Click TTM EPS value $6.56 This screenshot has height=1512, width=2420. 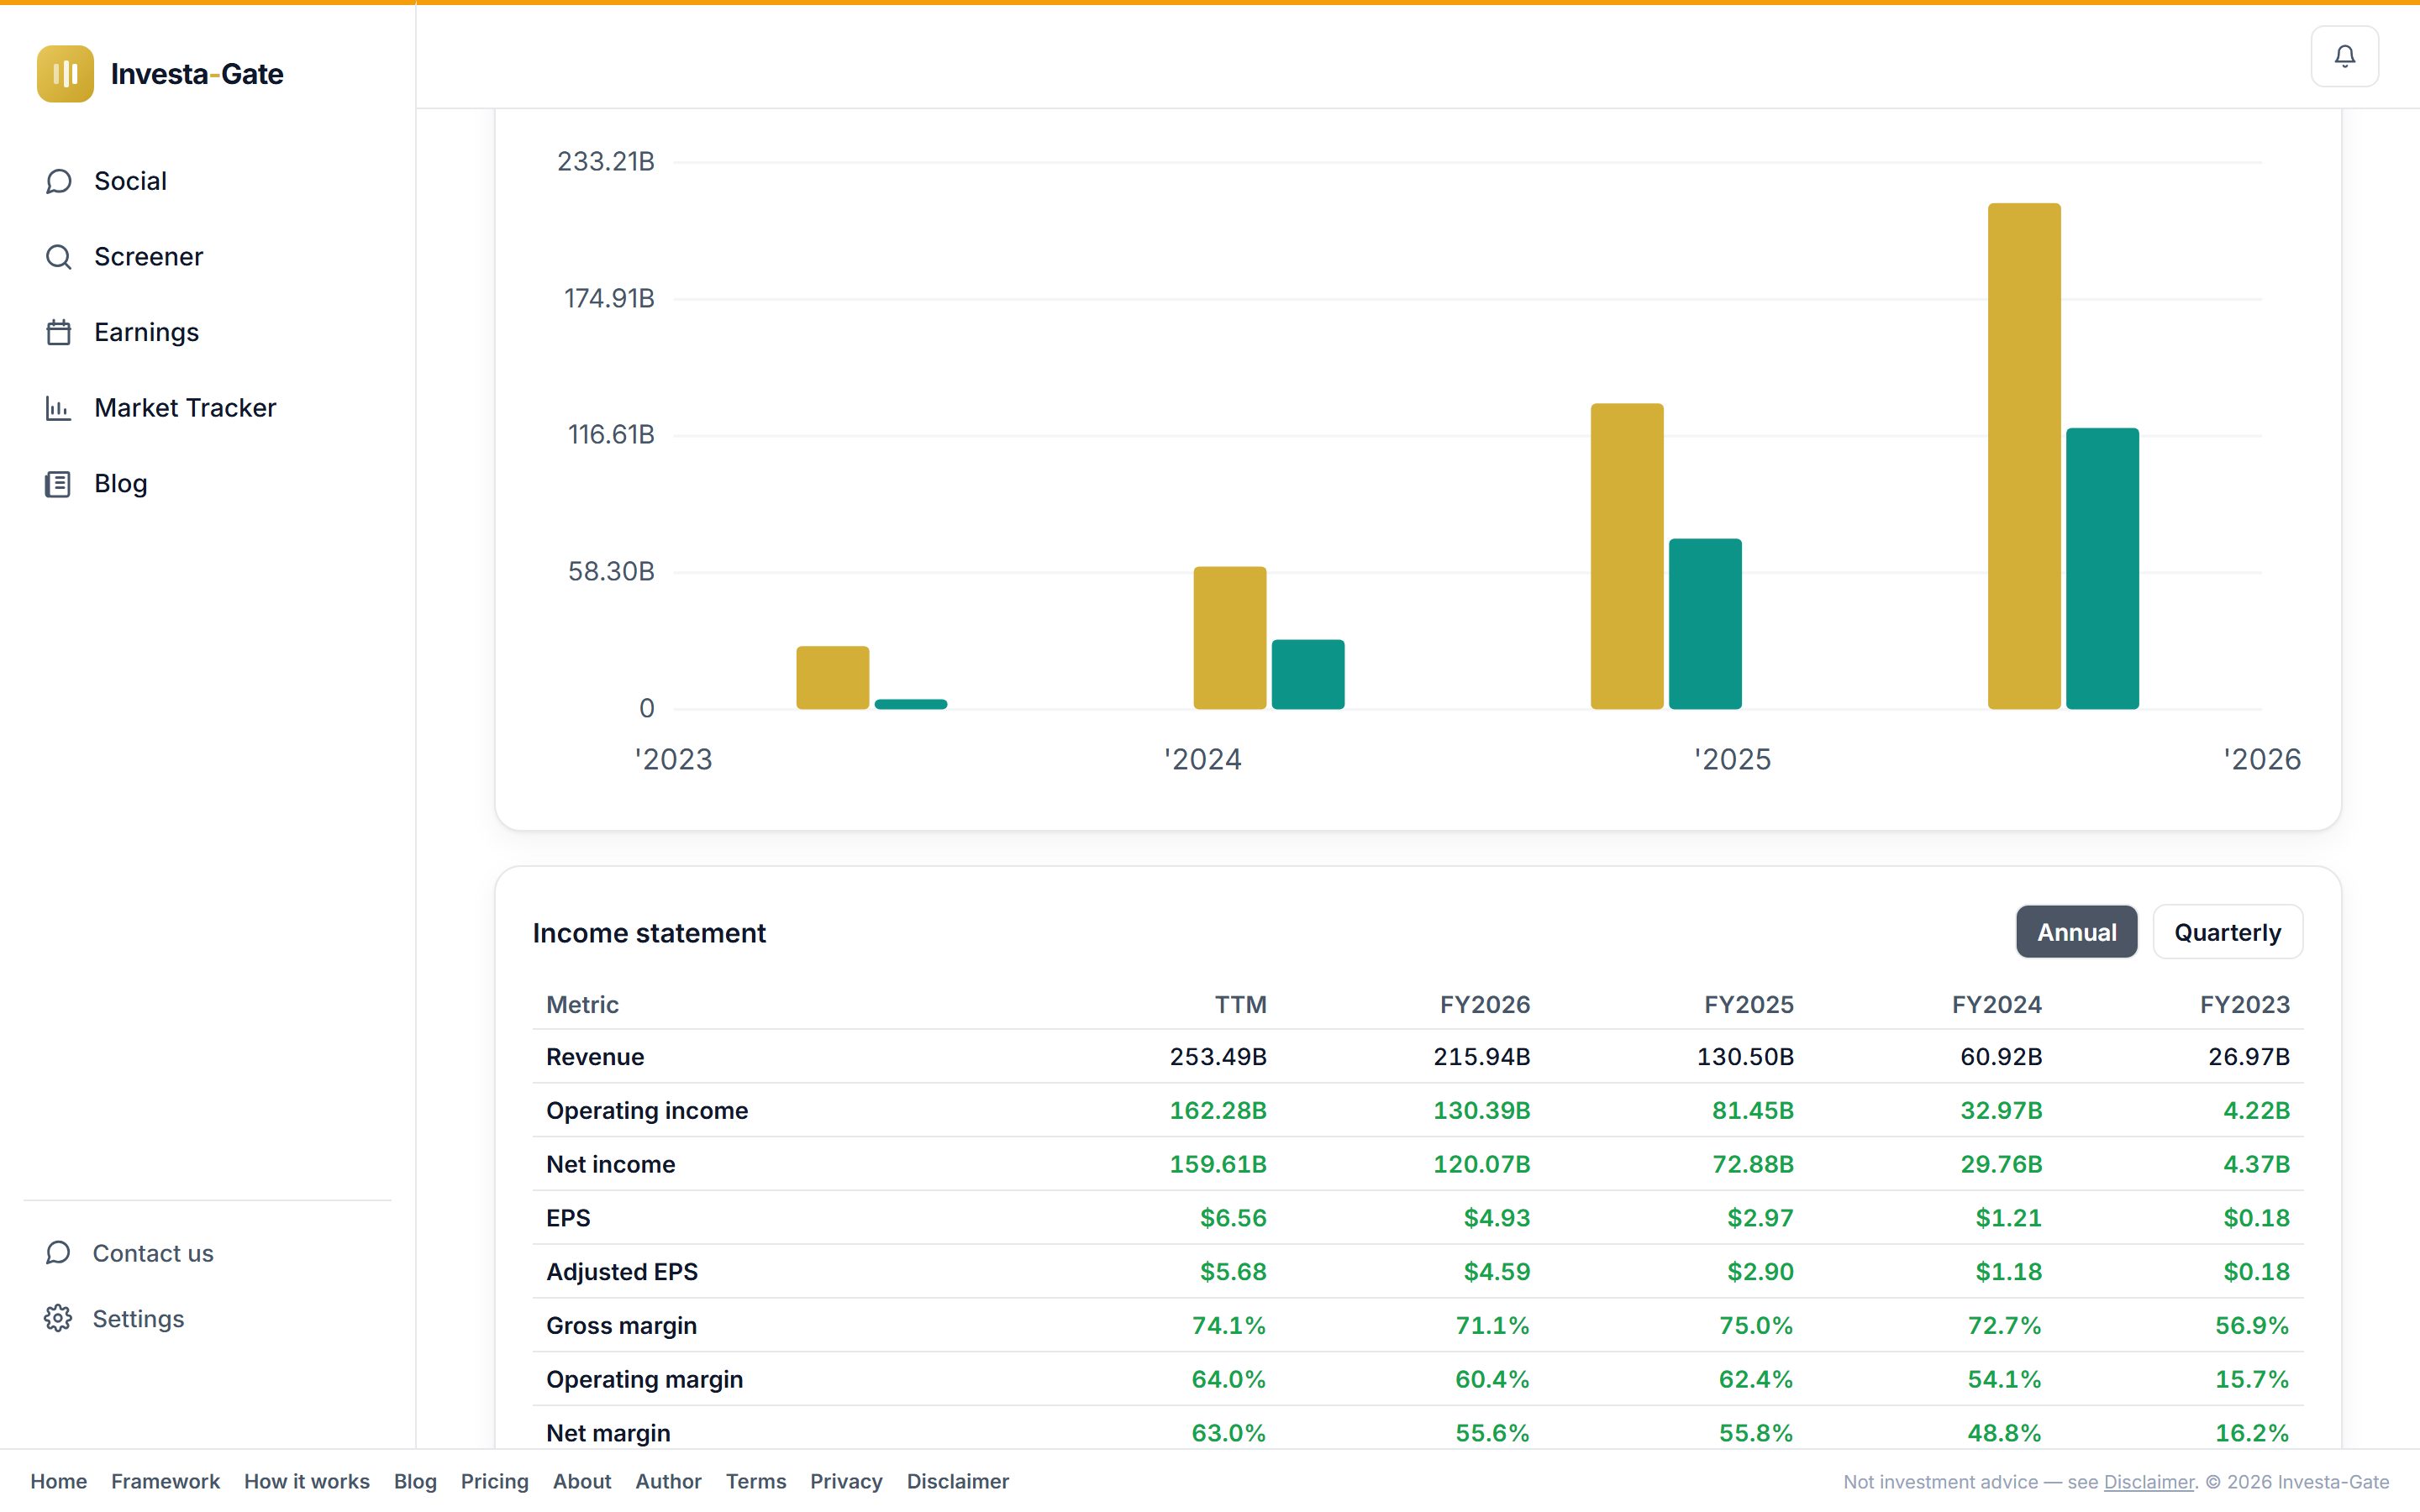tap(1233, 1218)
